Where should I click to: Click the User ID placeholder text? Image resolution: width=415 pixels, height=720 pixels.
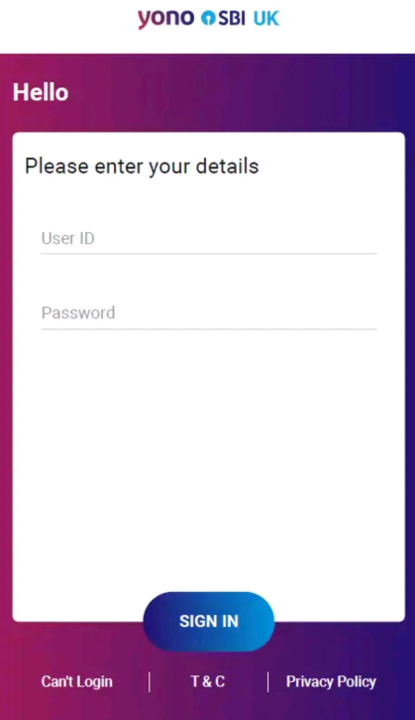(x=68, y=238)
